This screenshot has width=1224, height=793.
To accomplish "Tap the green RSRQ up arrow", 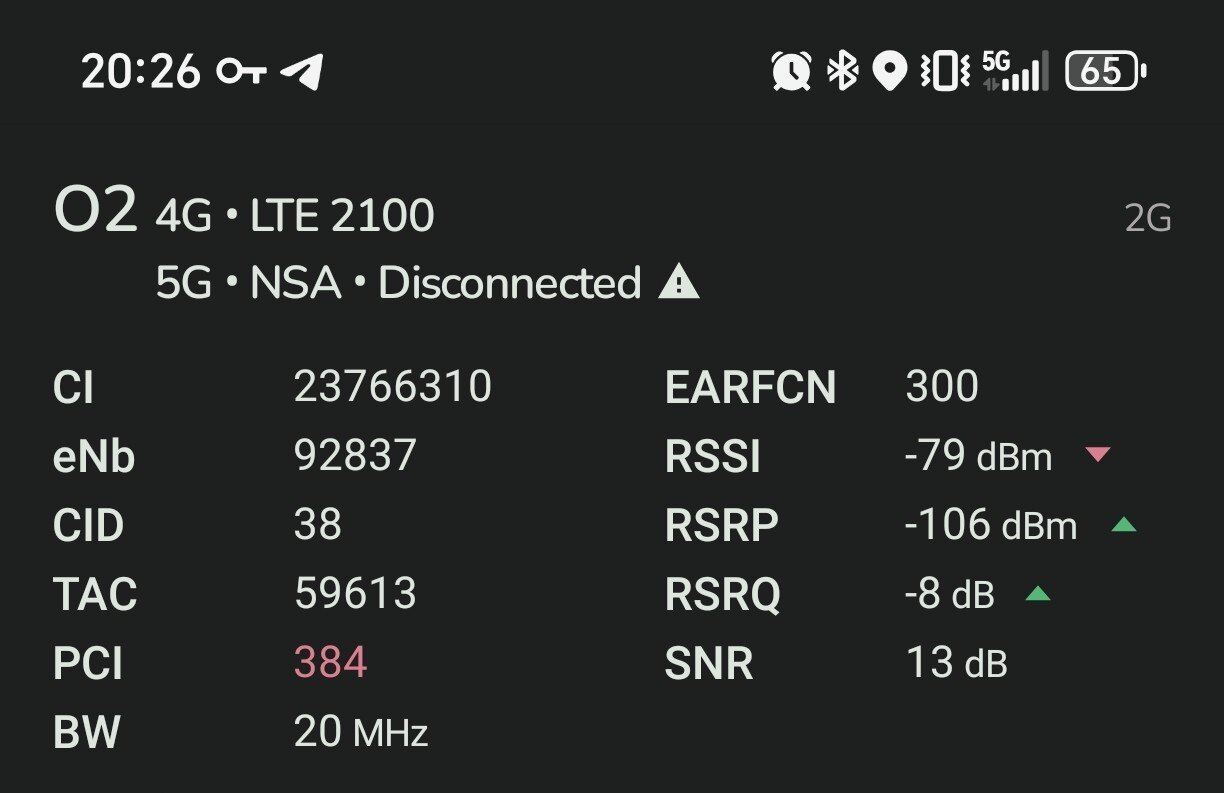I will pyautogui.click(x=1038, y=594).
